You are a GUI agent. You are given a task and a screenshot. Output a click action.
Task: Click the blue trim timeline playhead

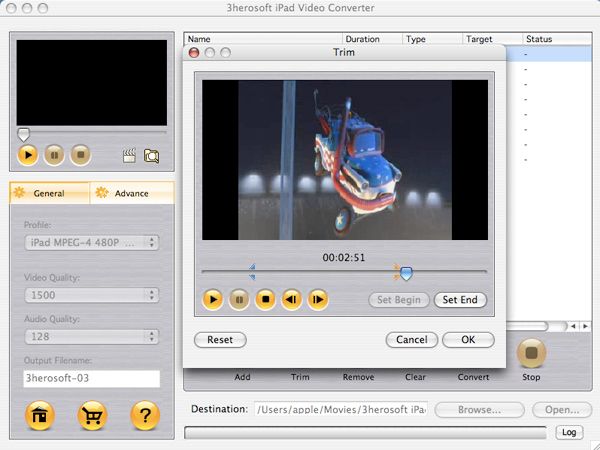pyautogui.click(x=406, y=273)
